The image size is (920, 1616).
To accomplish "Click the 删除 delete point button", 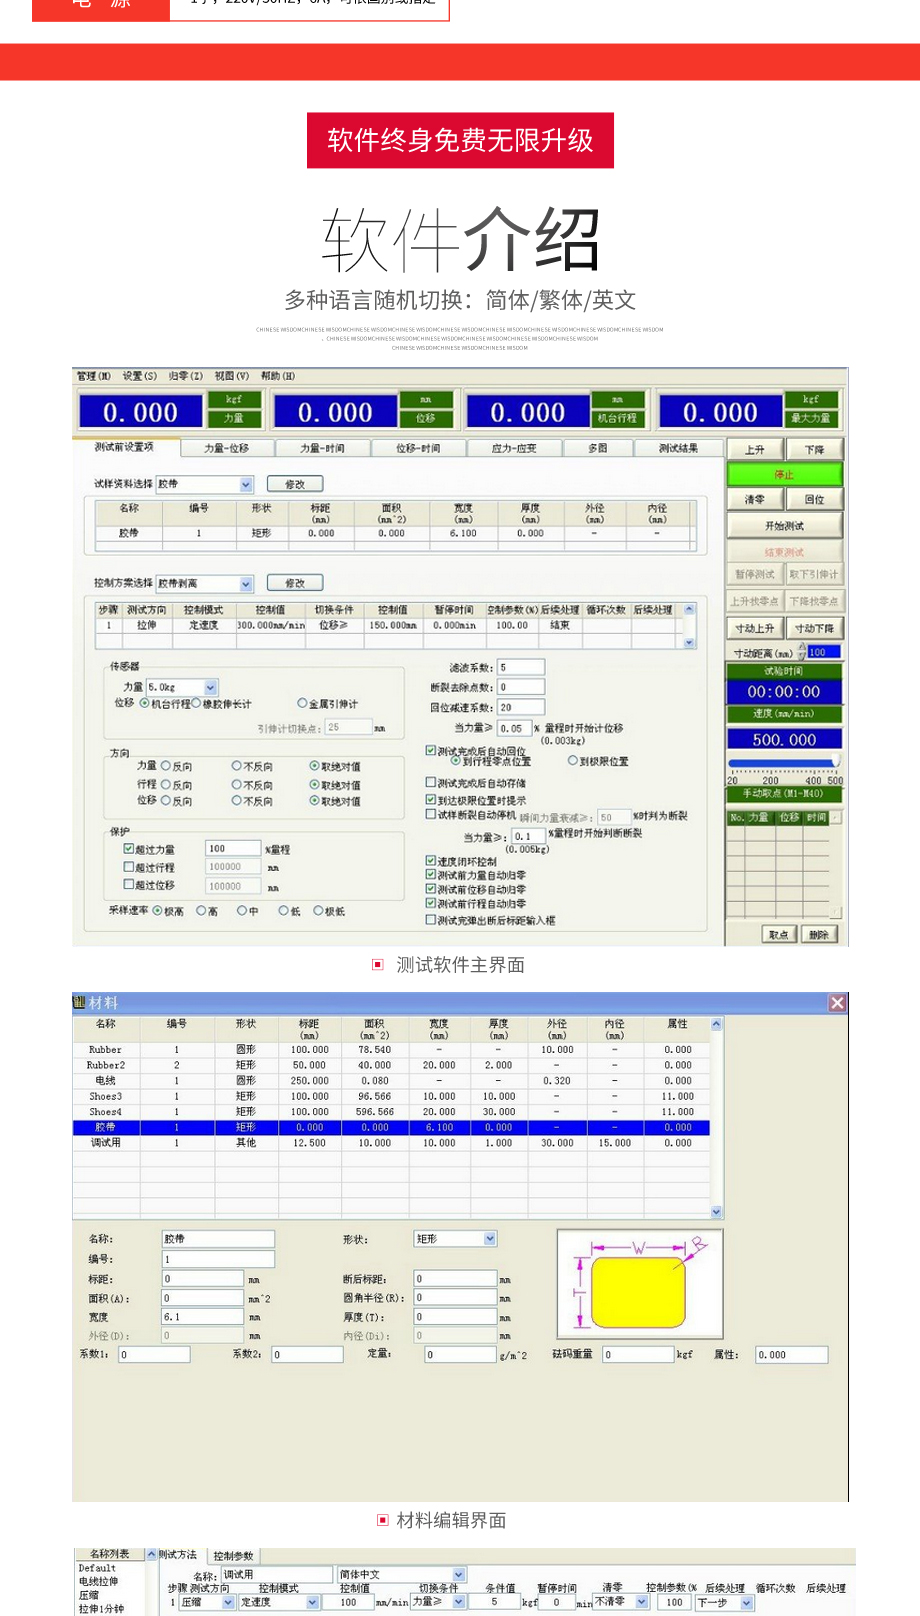I will click(818, 934).
